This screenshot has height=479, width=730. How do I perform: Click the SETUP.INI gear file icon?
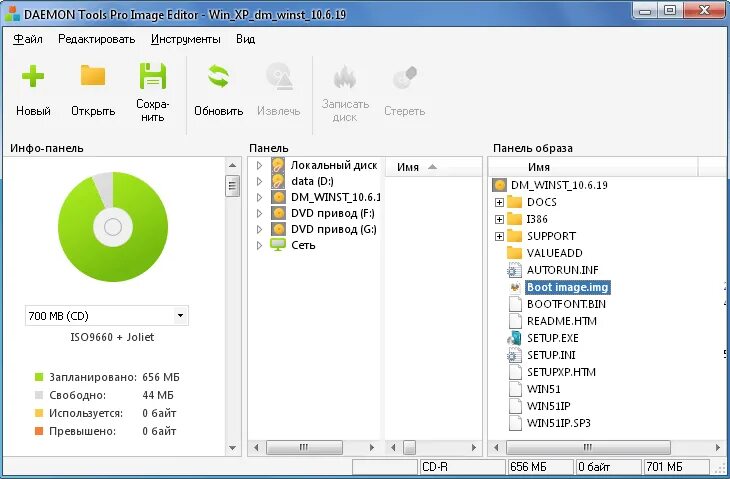pyautogui.click(x=514, y=355)
